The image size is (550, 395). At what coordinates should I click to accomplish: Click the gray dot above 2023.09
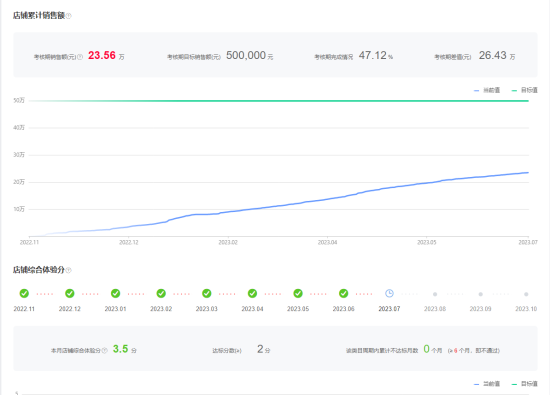tap(481, 294)
